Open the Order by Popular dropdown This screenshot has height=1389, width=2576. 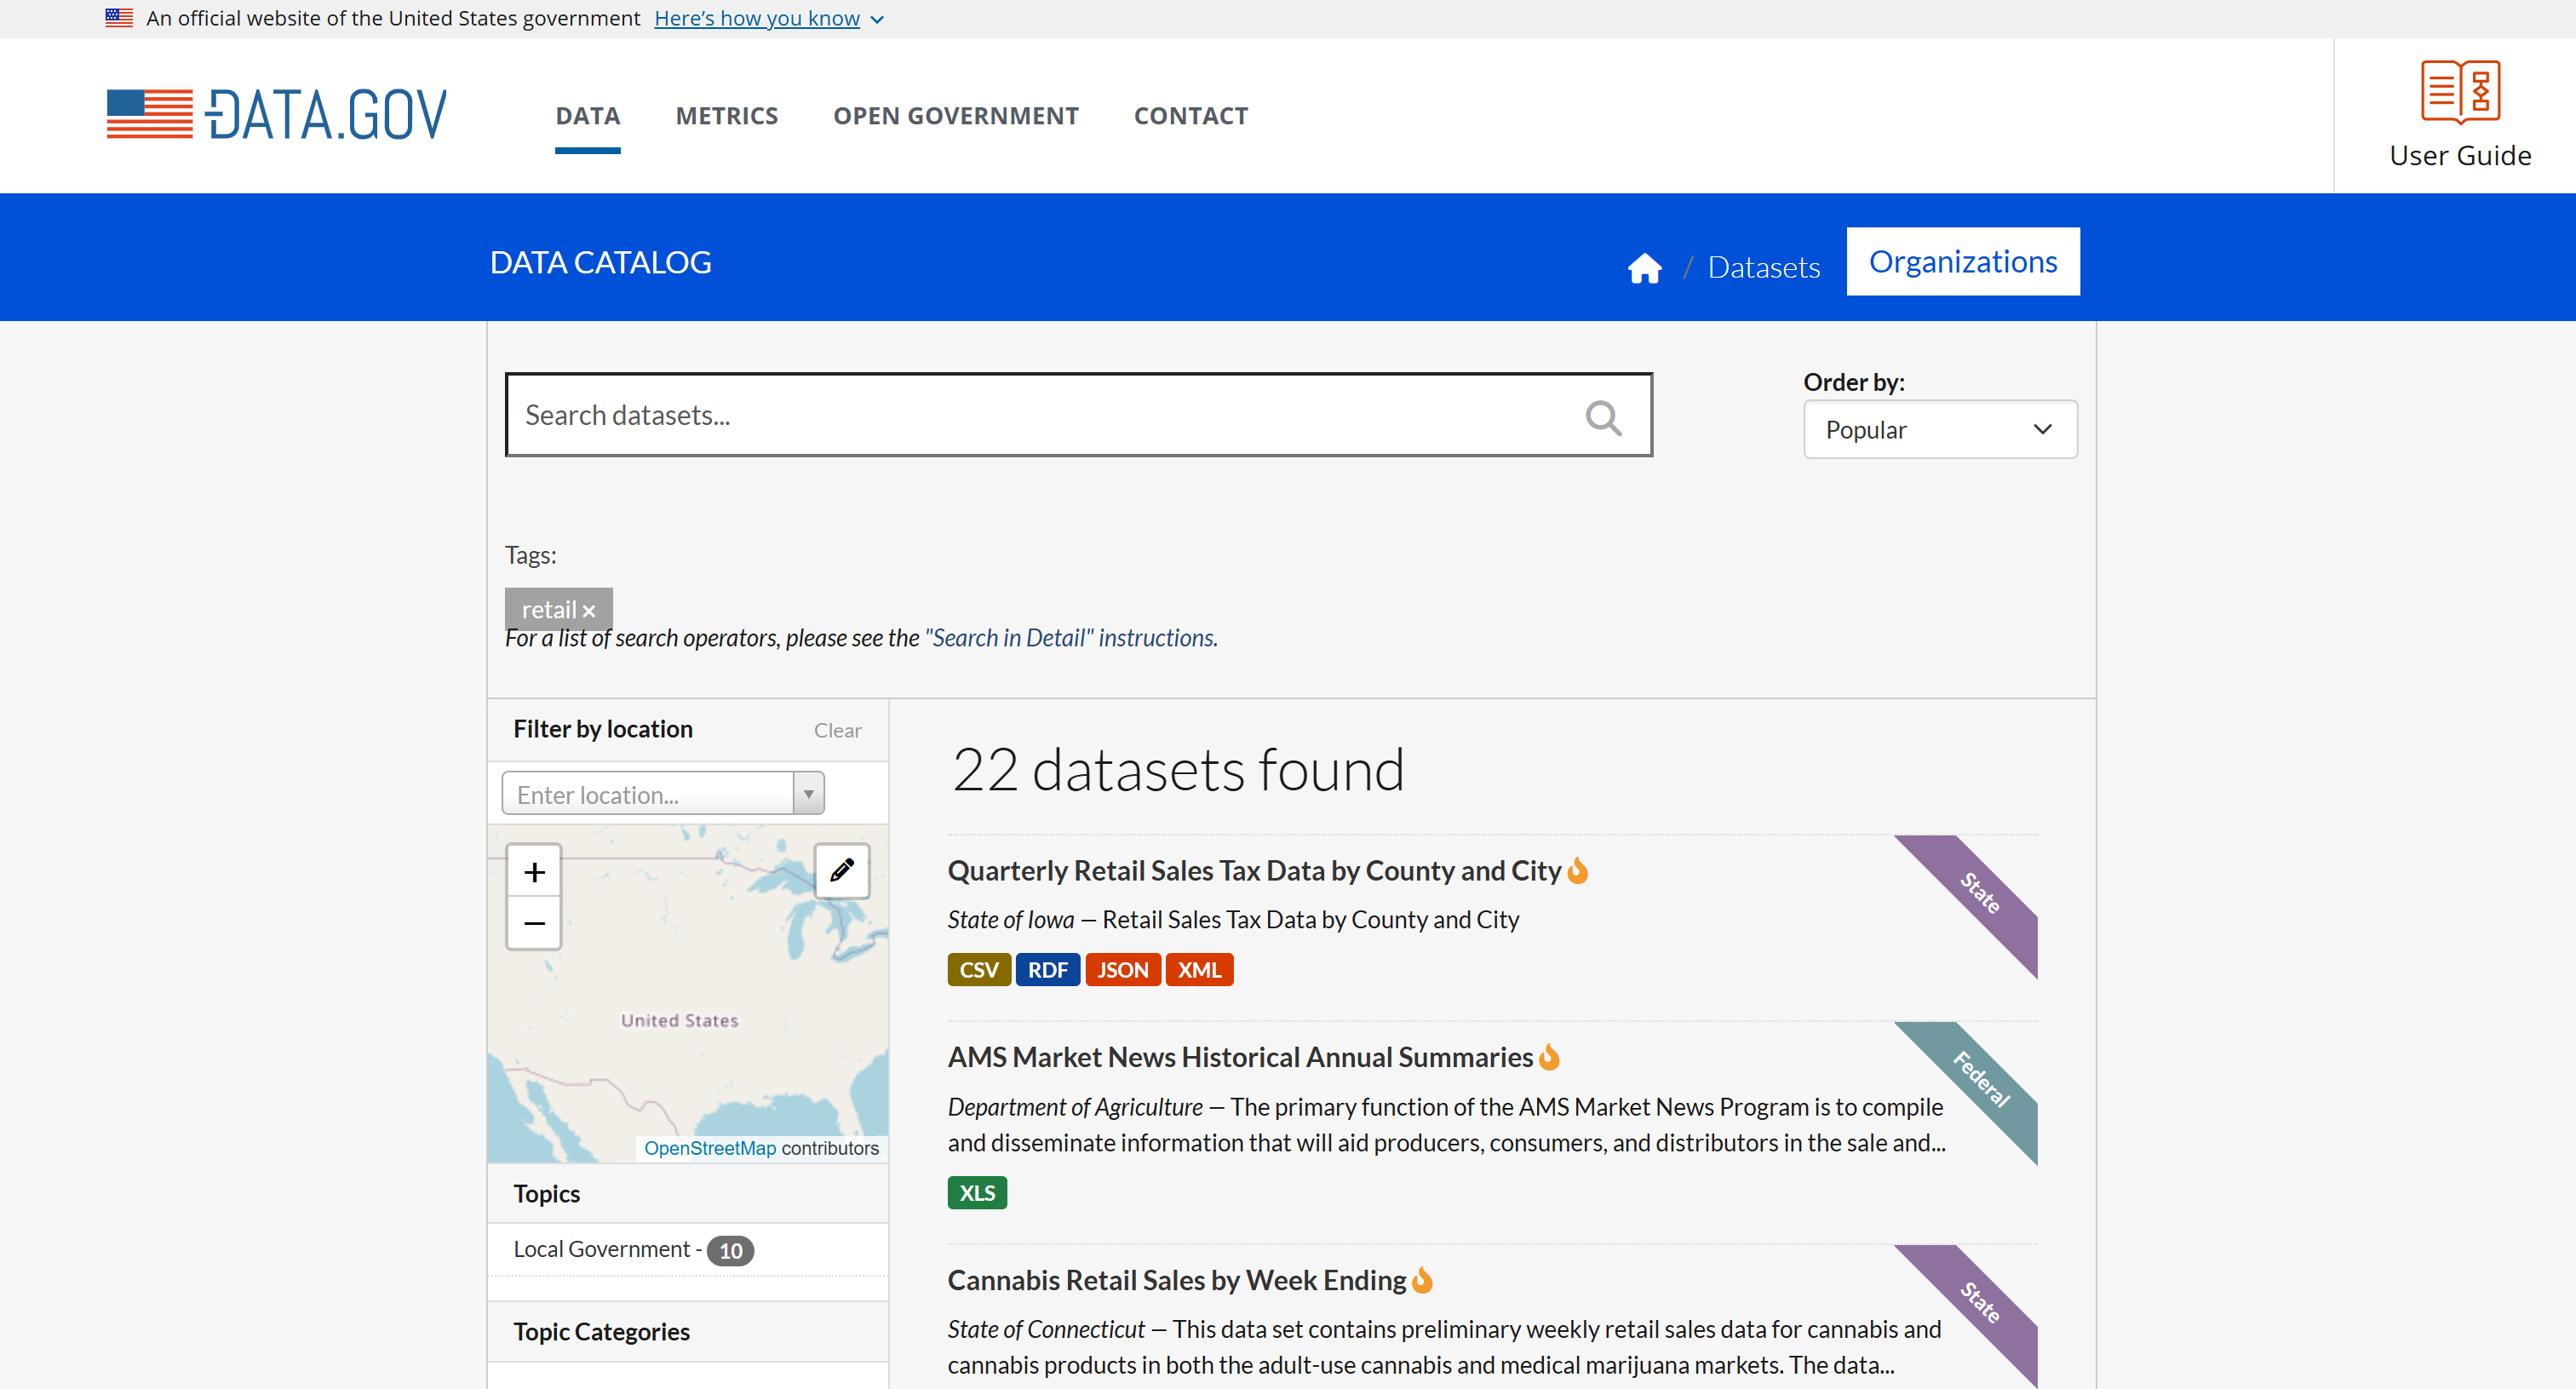click(x=1939, y=429)
